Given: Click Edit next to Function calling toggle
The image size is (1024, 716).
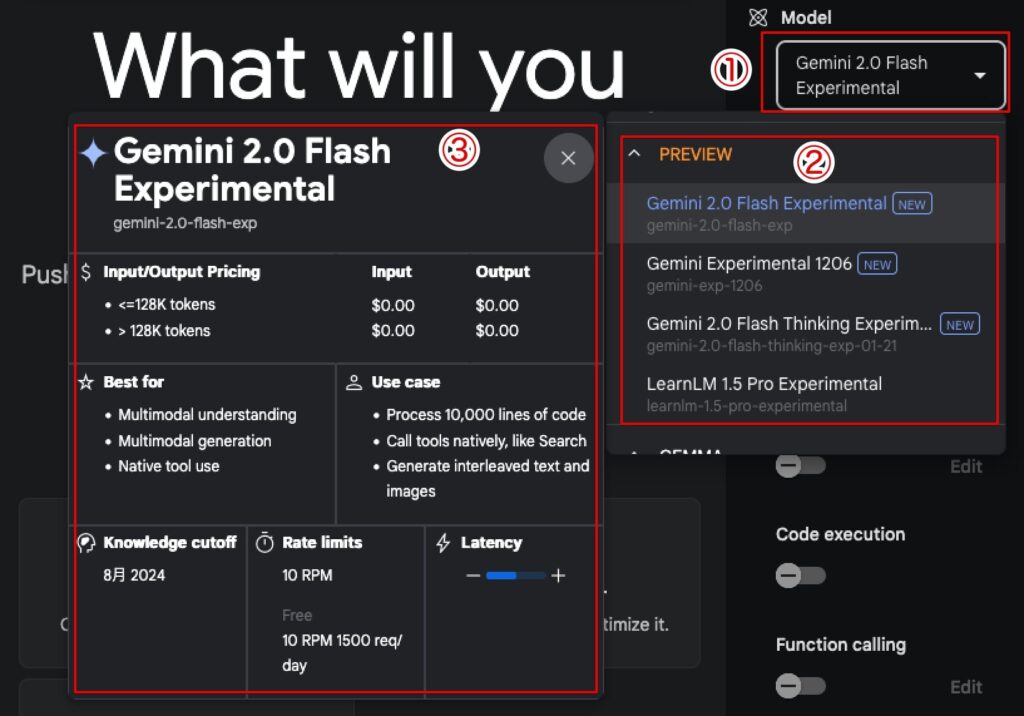Looking at the screenshot, I should coord(966,687).
